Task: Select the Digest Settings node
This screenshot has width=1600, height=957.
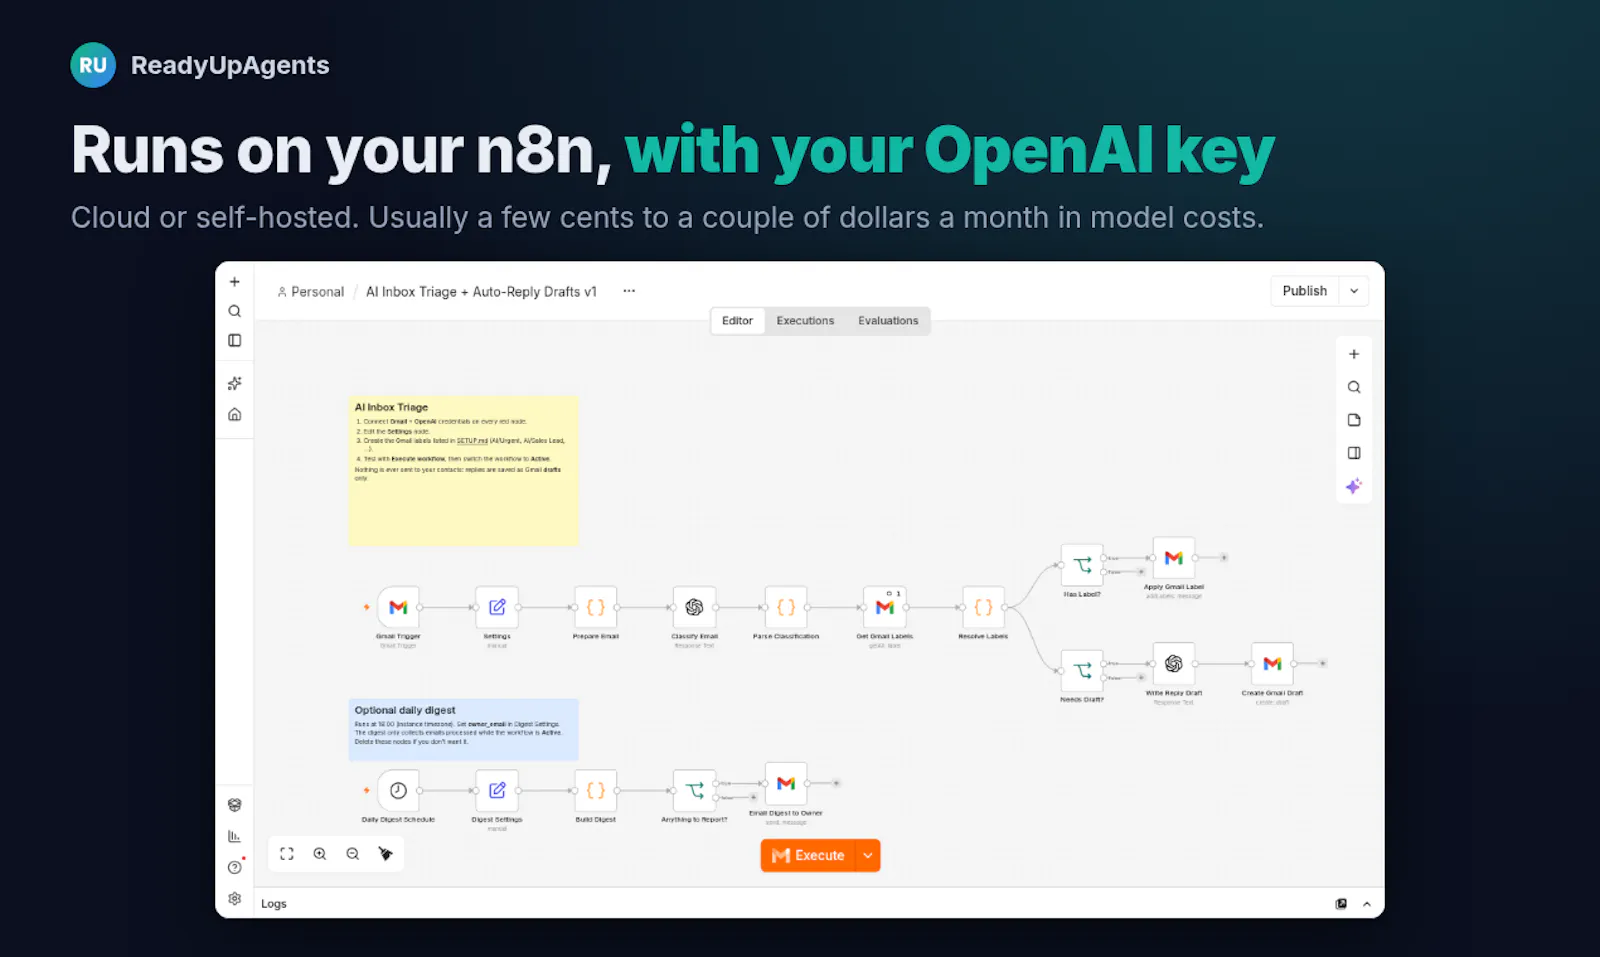Action: pos(497,790)
